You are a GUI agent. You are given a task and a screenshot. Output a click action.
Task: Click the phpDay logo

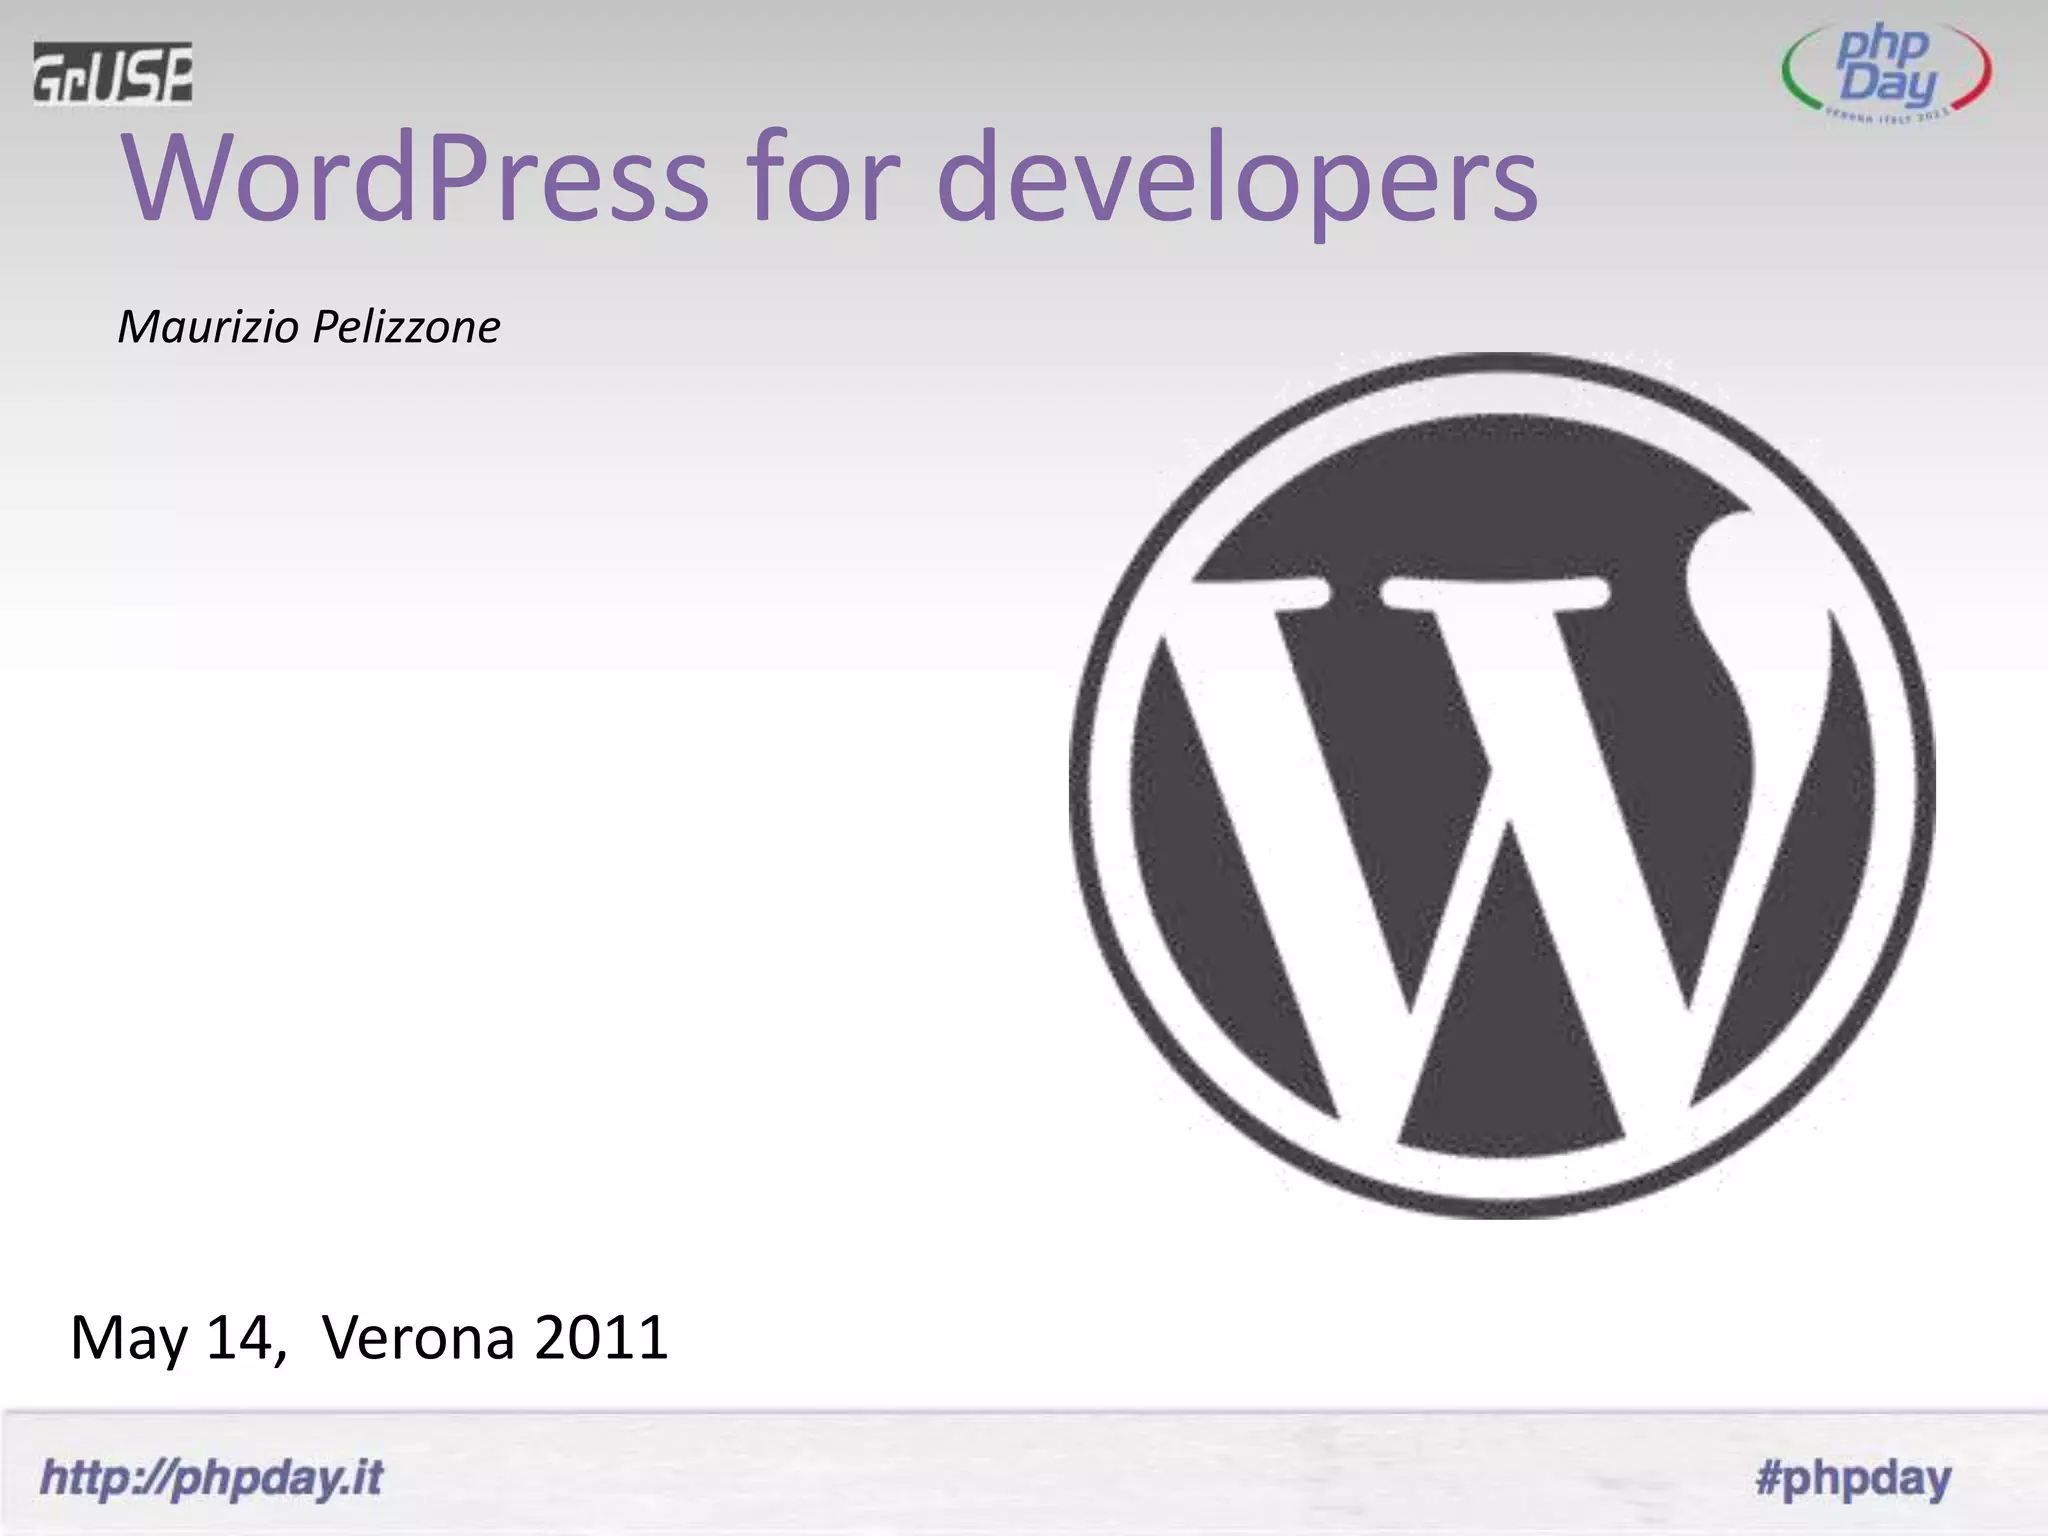pyautogui.click(x=1886, y=72)
